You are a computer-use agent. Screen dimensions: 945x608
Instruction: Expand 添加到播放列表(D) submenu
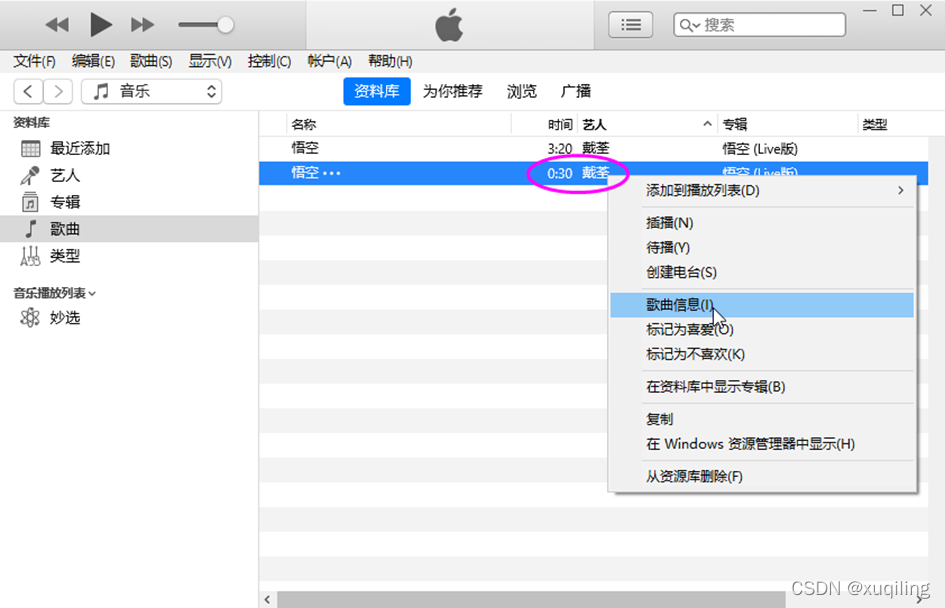coord(762,190)
